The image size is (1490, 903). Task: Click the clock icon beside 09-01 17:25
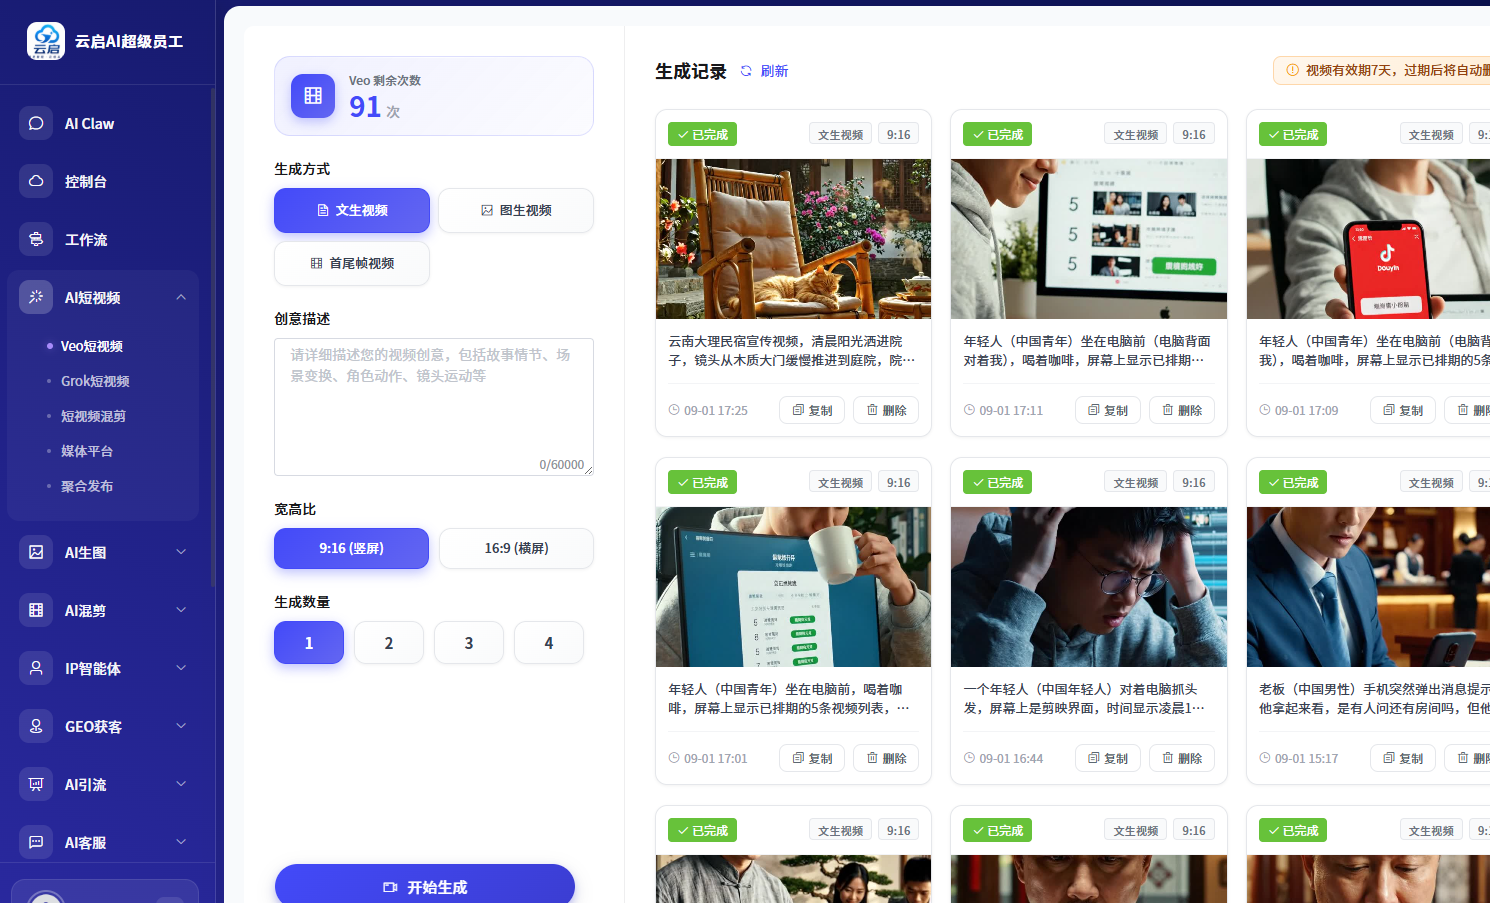(x=674, y=410)
